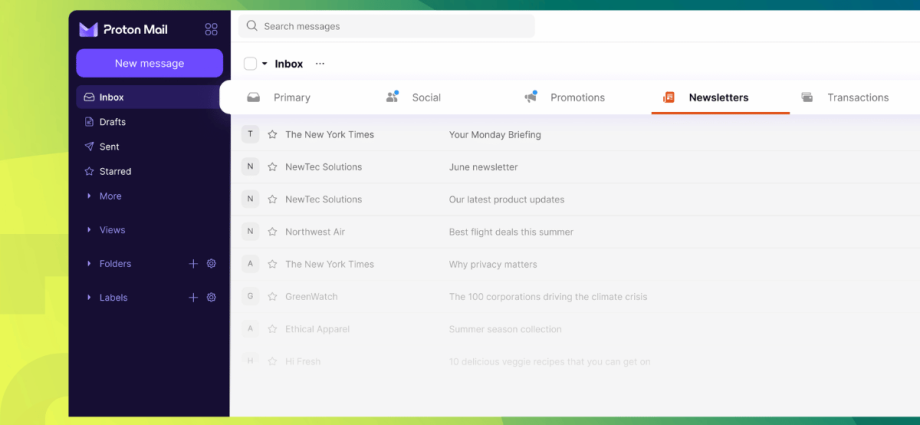Open '10 delicious veggie recipes' email
This screenshot has height=425, width=920.
pyautogui.click(x=550, y=362)
